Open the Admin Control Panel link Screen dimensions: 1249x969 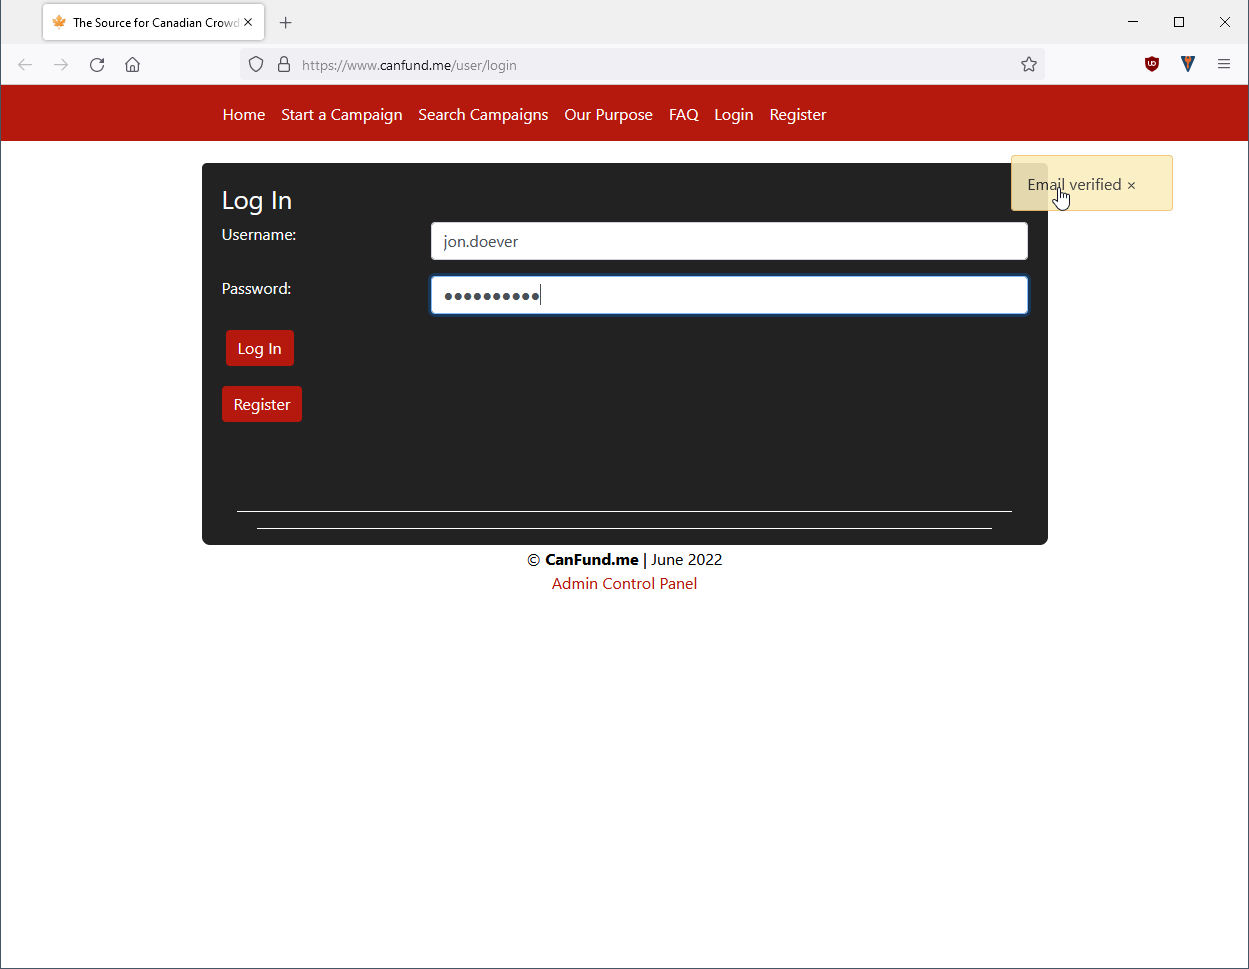pyautogui.click(x=624, y=584)
